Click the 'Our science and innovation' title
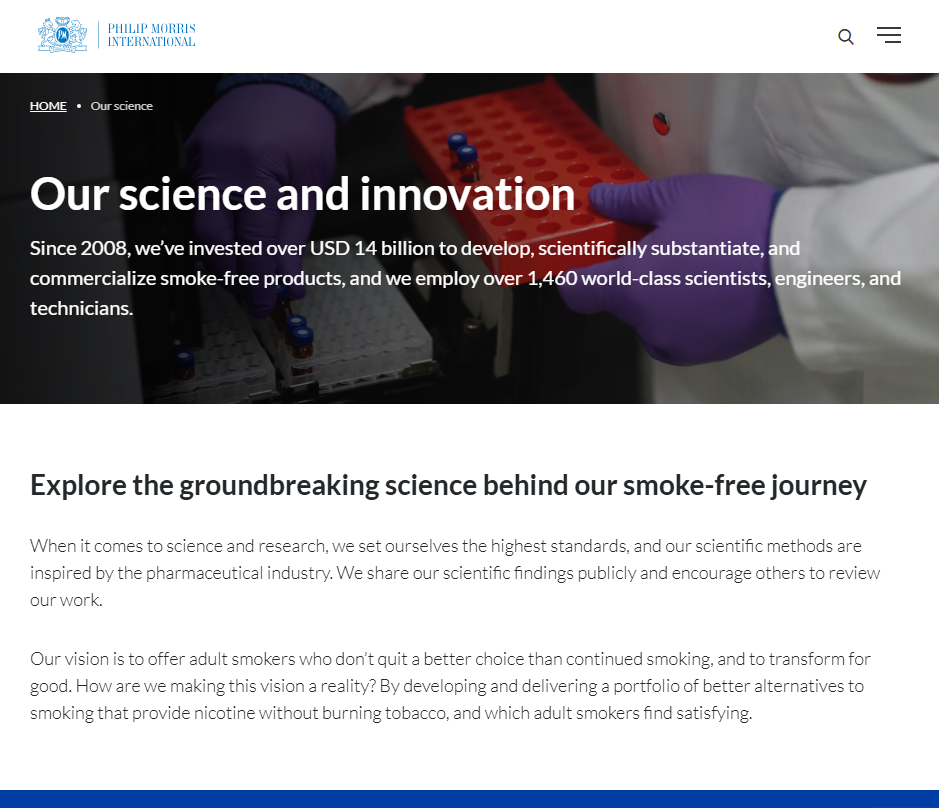939x808 pixels. tap(302, 194)
